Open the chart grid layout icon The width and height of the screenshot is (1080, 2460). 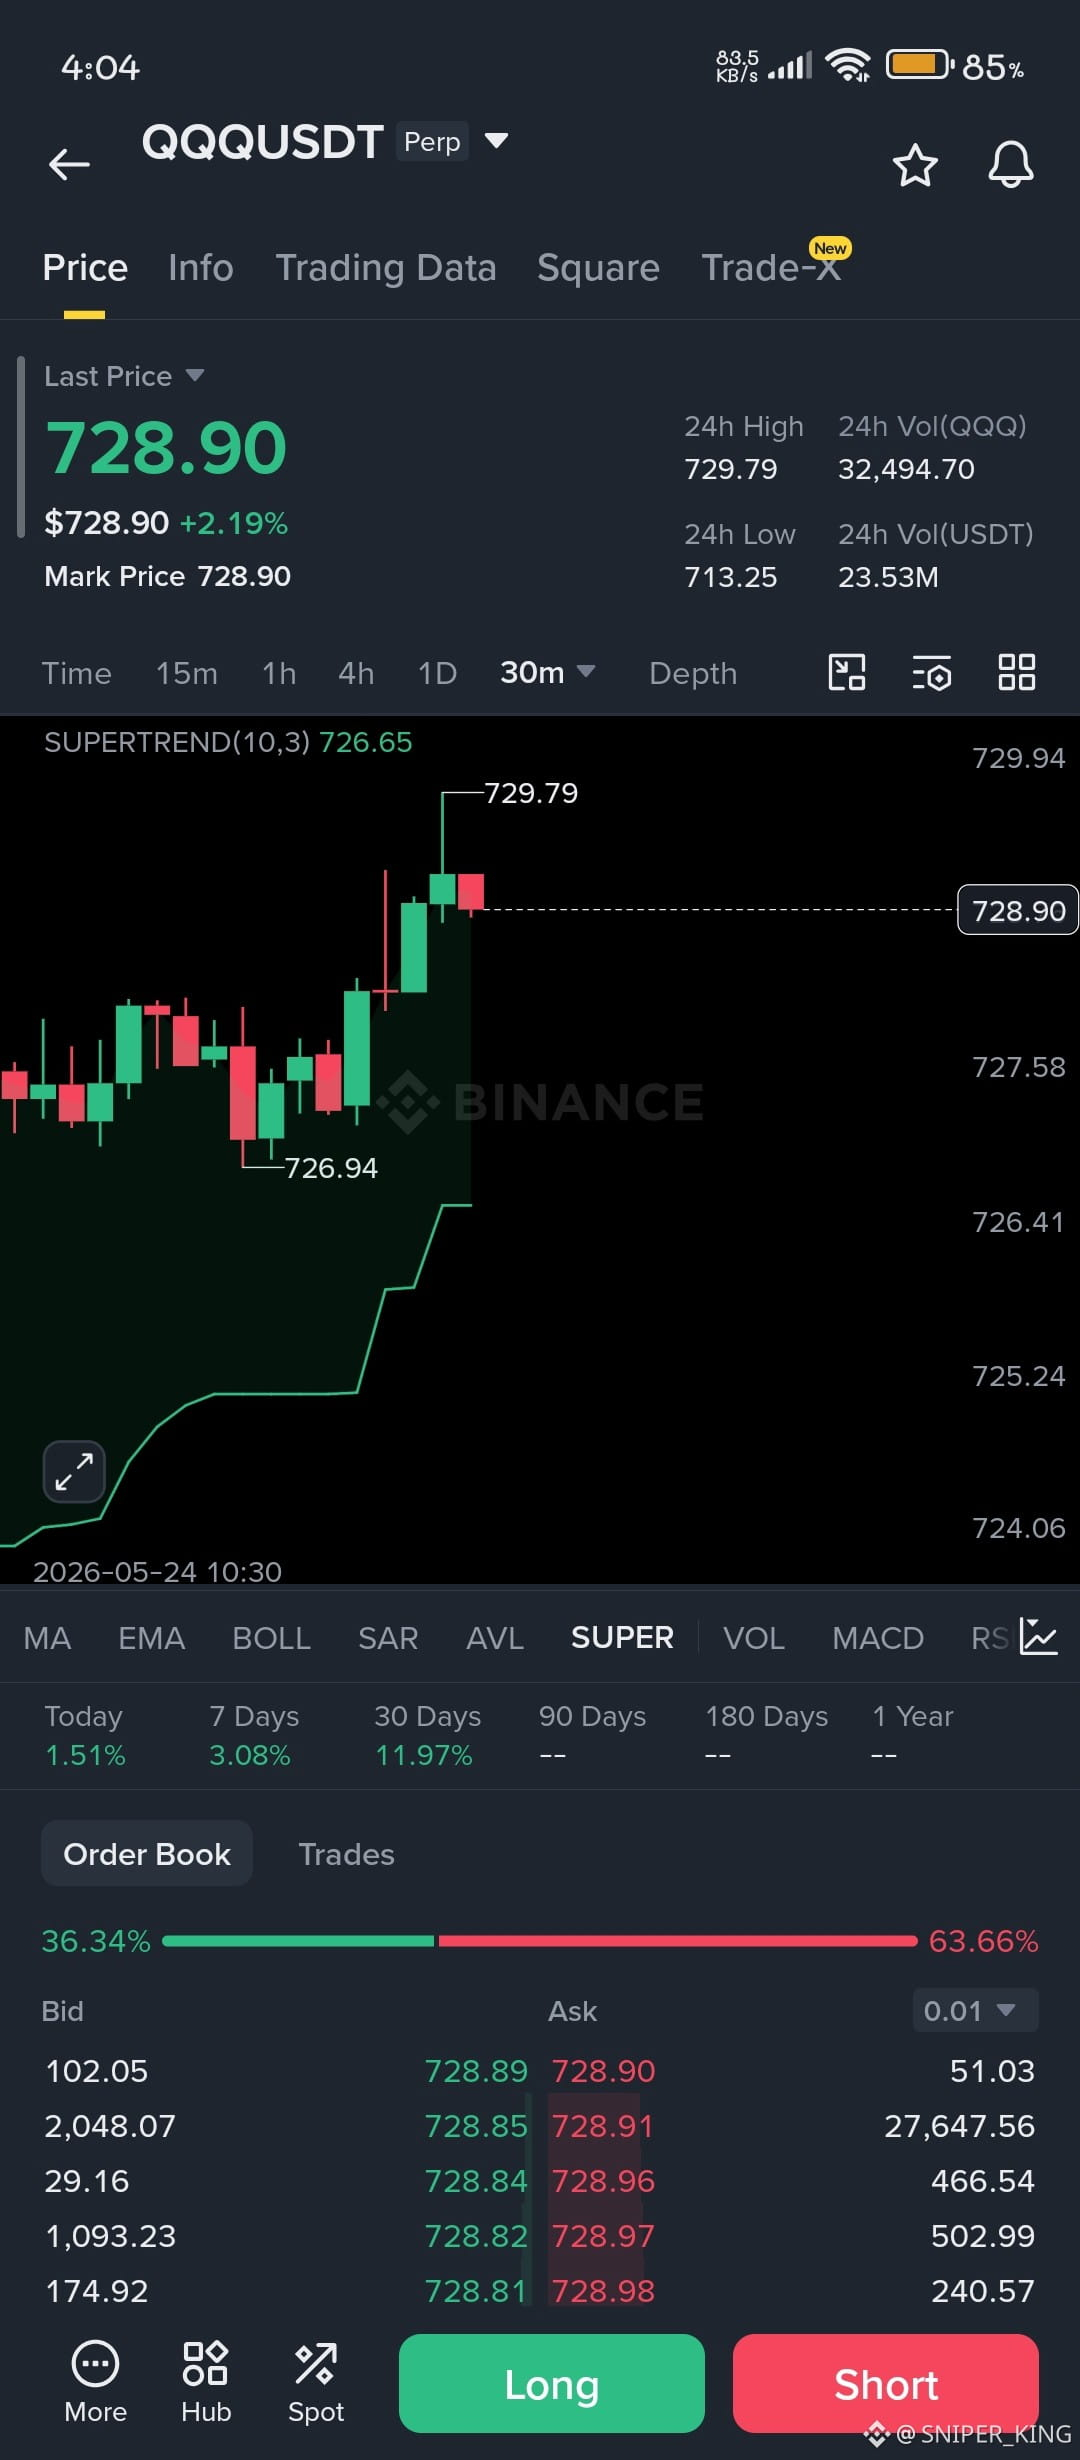[1017, 672]
